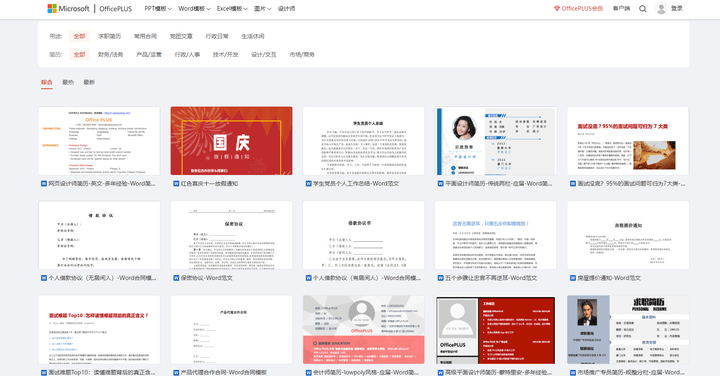Click the Word icon beside 个人借款协议(无第三人)

(44, 278)
